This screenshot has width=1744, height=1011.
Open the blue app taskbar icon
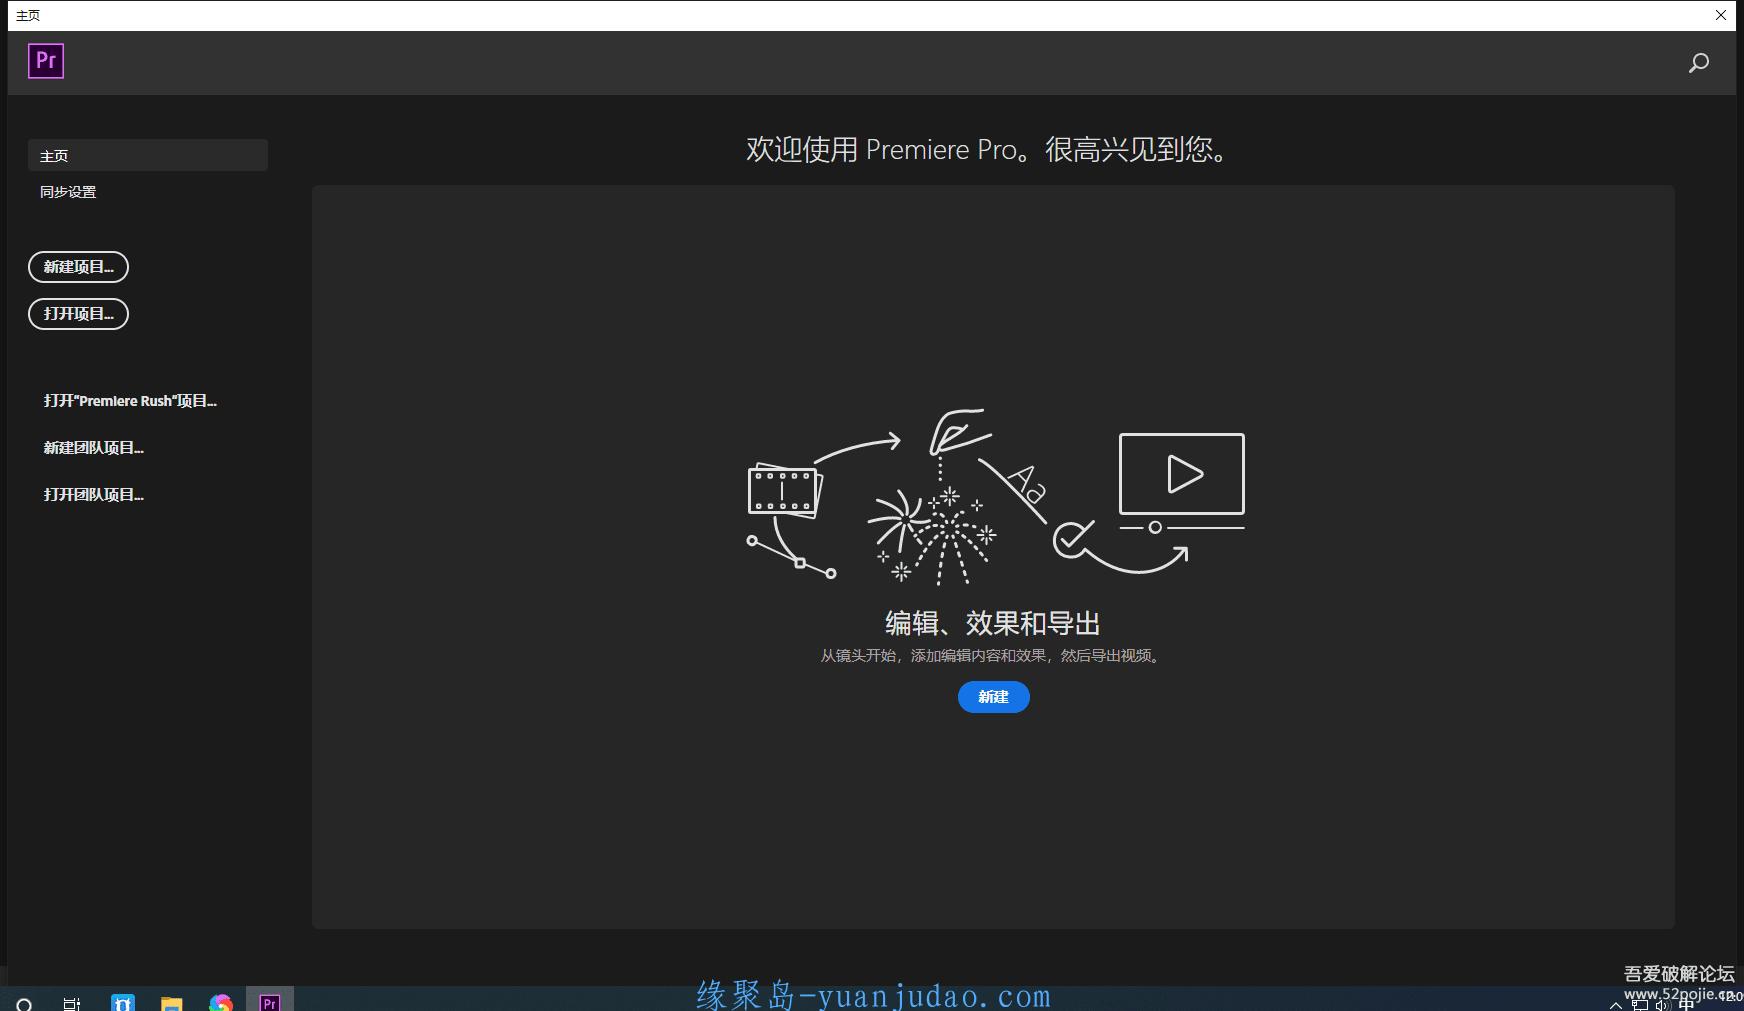pos(123,1002)
